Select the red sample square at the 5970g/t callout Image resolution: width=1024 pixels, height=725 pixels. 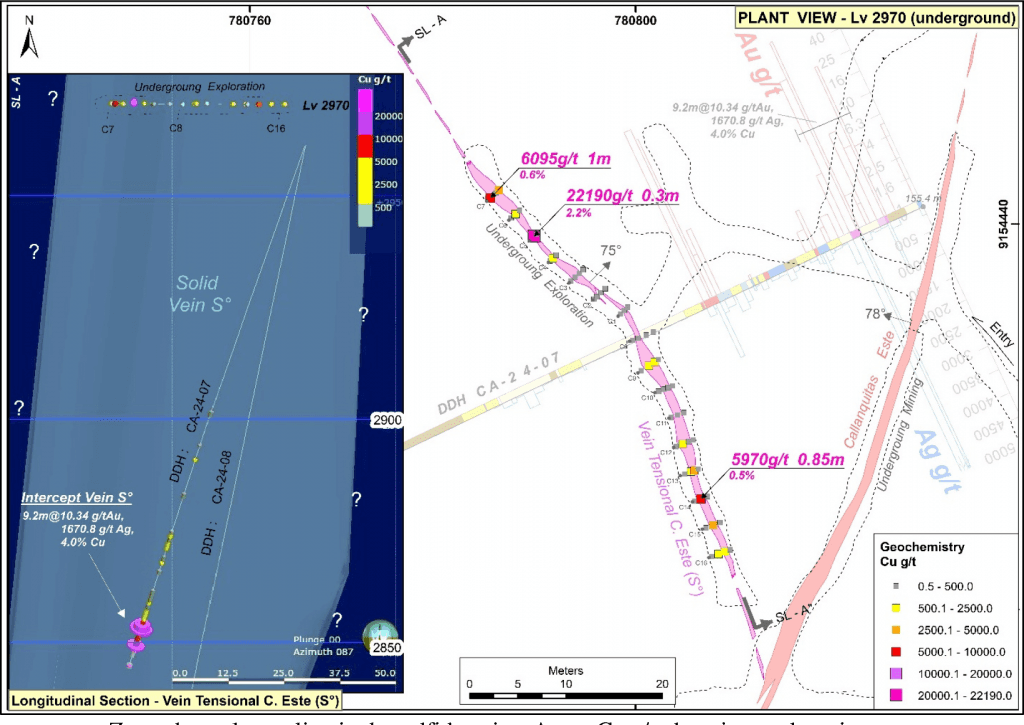tap(701, 498)
